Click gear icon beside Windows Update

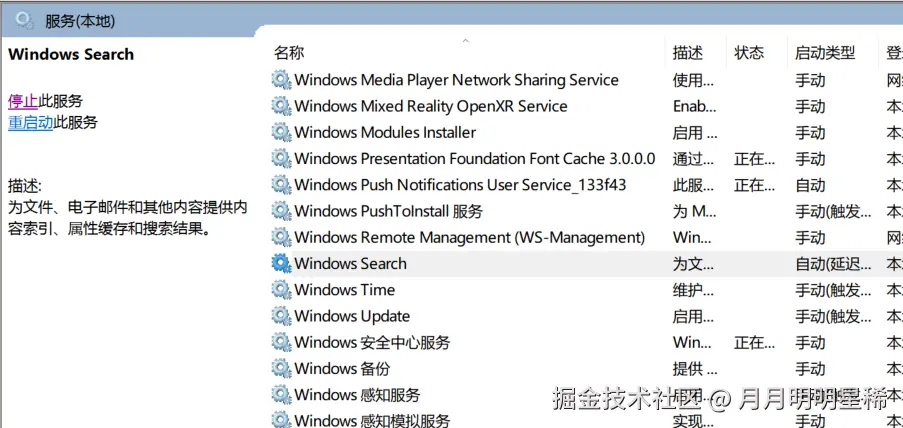(x=281, y=316)
